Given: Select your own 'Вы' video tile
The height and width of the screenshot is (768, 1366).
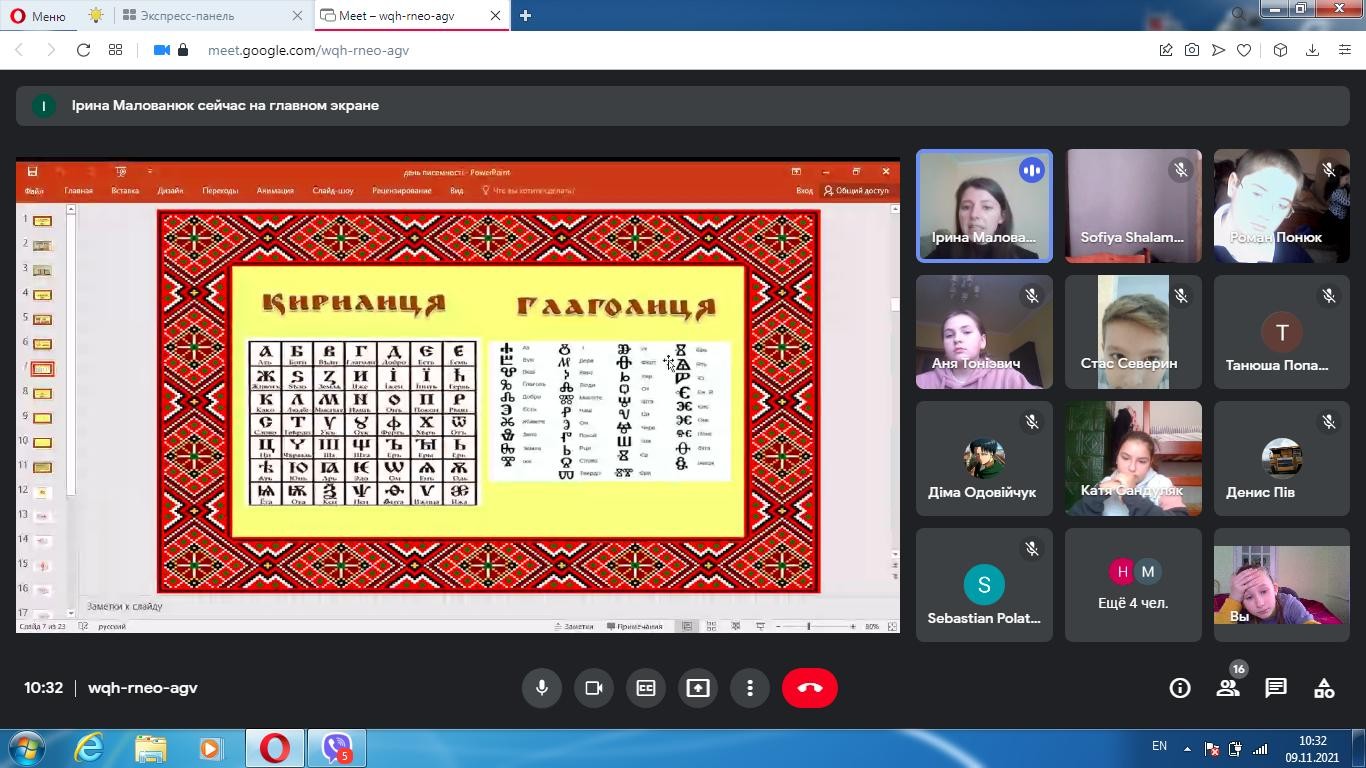Looking at the screenshot, I should [x=1282, y=585].
